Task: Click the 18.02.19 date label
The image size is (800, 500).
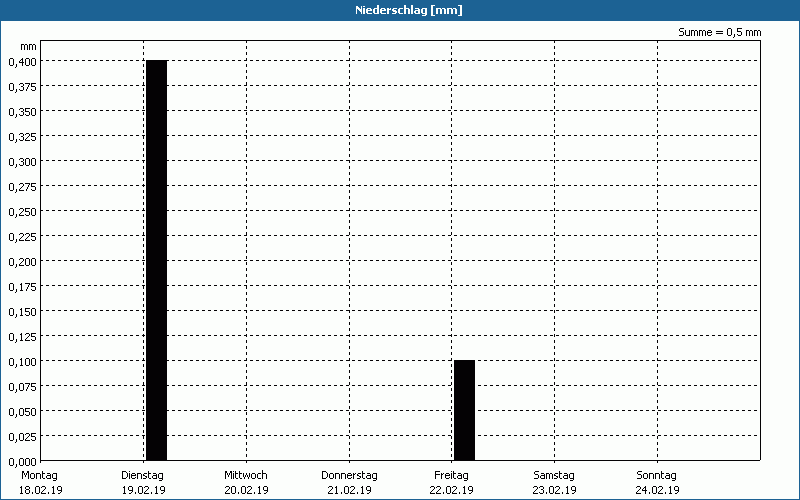Action: coord(41,490)
